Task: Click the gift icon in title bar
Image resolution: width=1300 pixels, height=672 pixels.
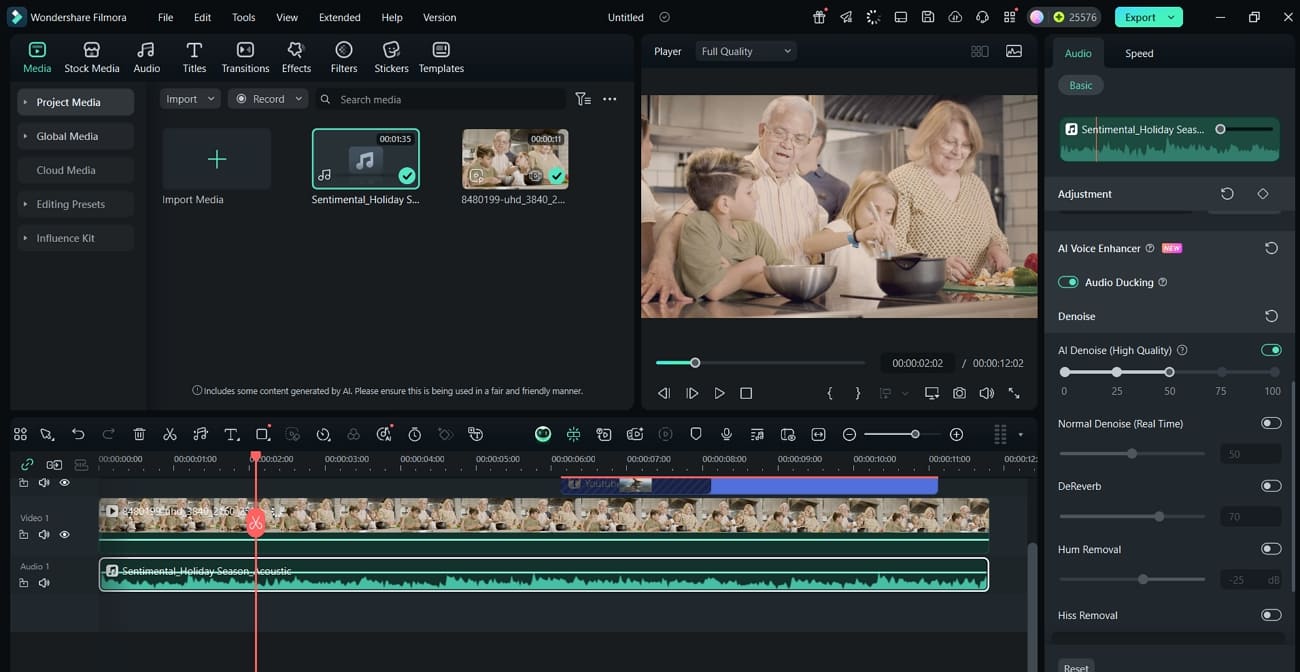Action: pos(819,17)
